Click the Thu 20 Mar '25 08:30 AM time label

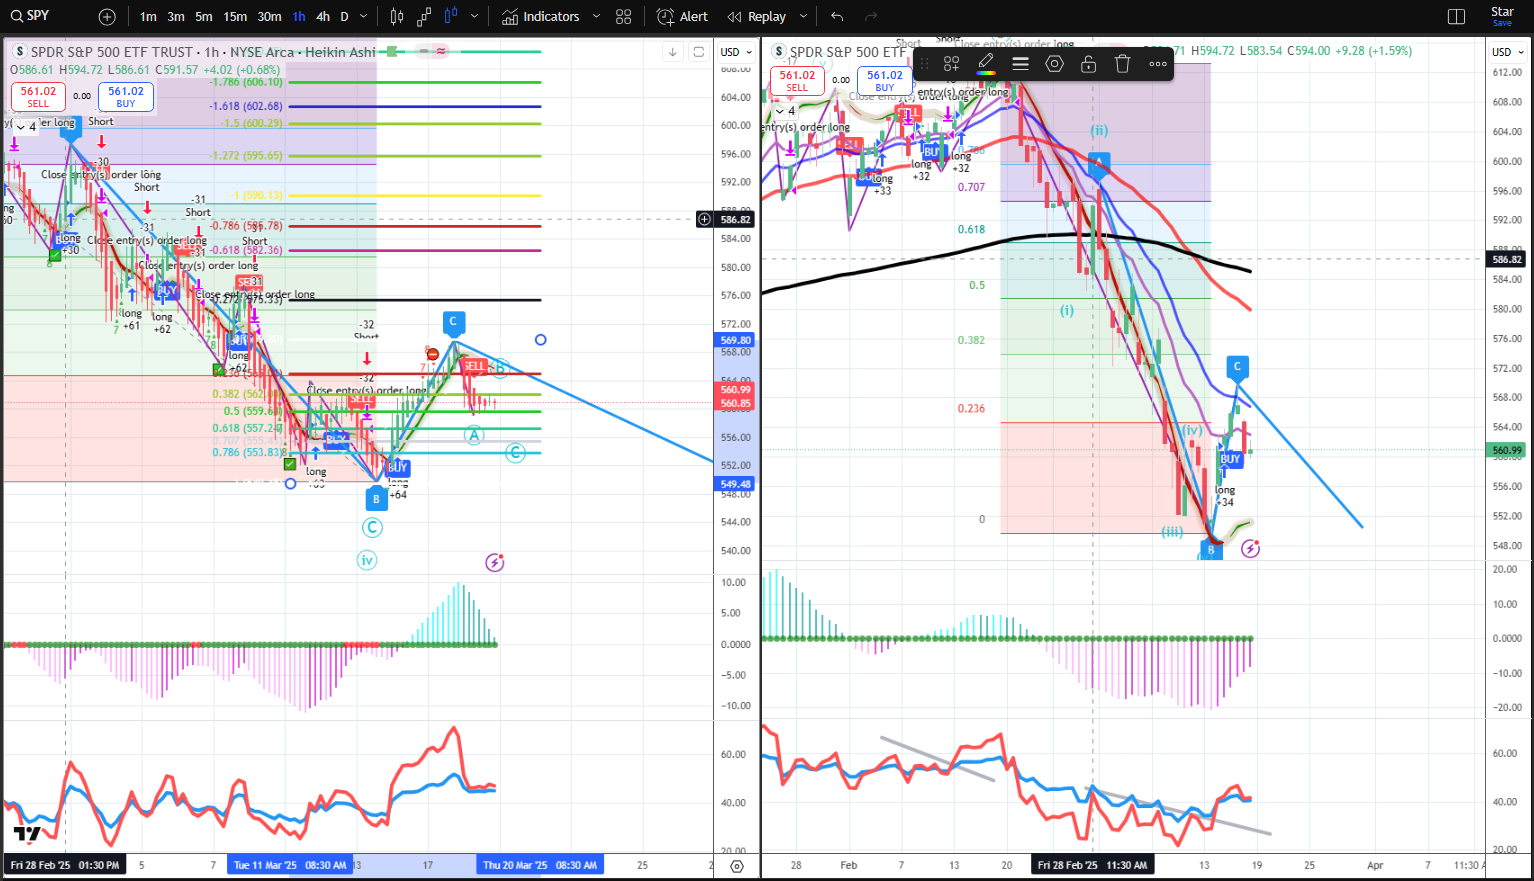pos(540,865)
